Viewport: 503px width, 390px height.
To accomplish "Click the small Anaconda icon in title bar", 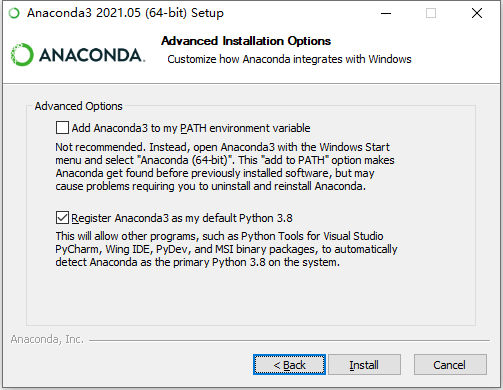I will tap(14, 13).
